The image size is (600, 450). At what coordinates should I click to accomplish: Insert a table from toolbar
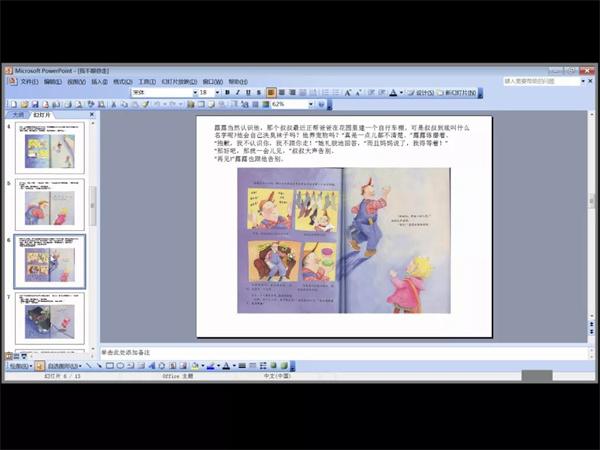coord(201,104)
